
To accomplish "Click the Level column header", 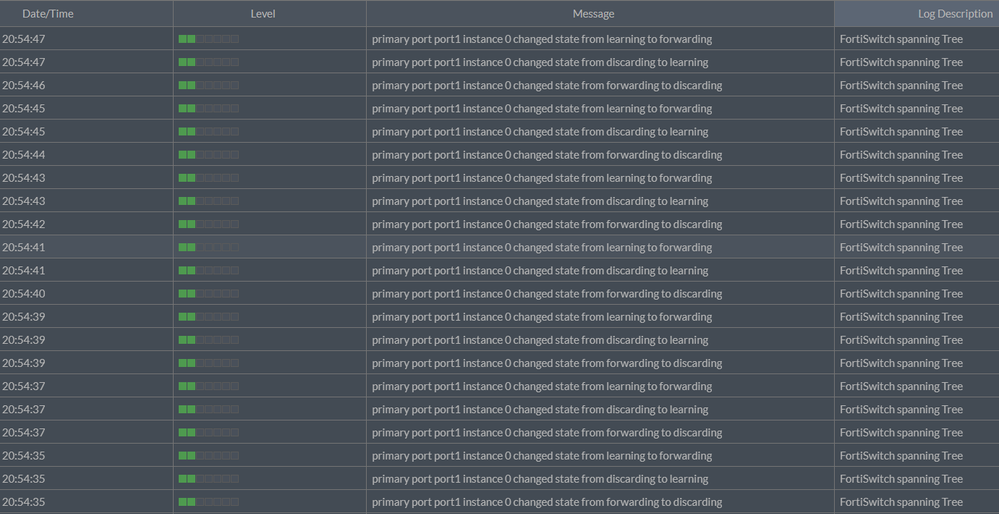I will (x=263, y=14).
